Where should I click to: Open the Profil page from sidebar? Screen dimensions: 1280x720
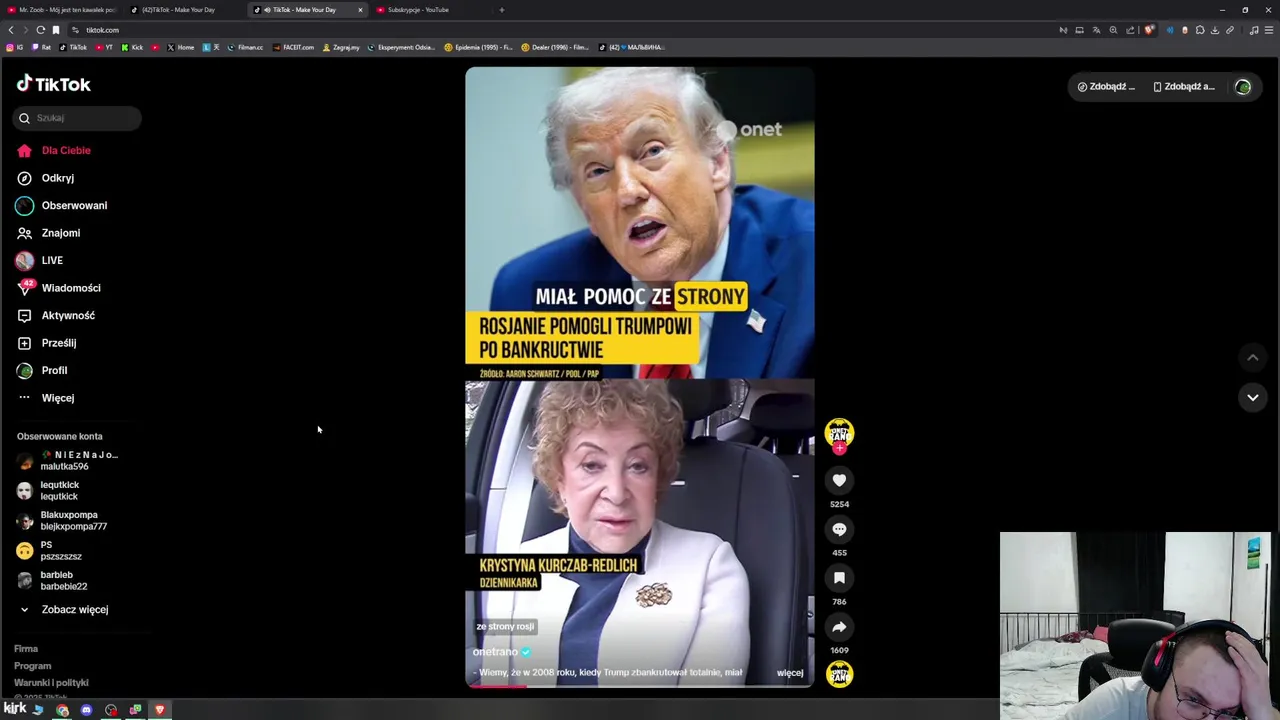click(x=42, y=370)
